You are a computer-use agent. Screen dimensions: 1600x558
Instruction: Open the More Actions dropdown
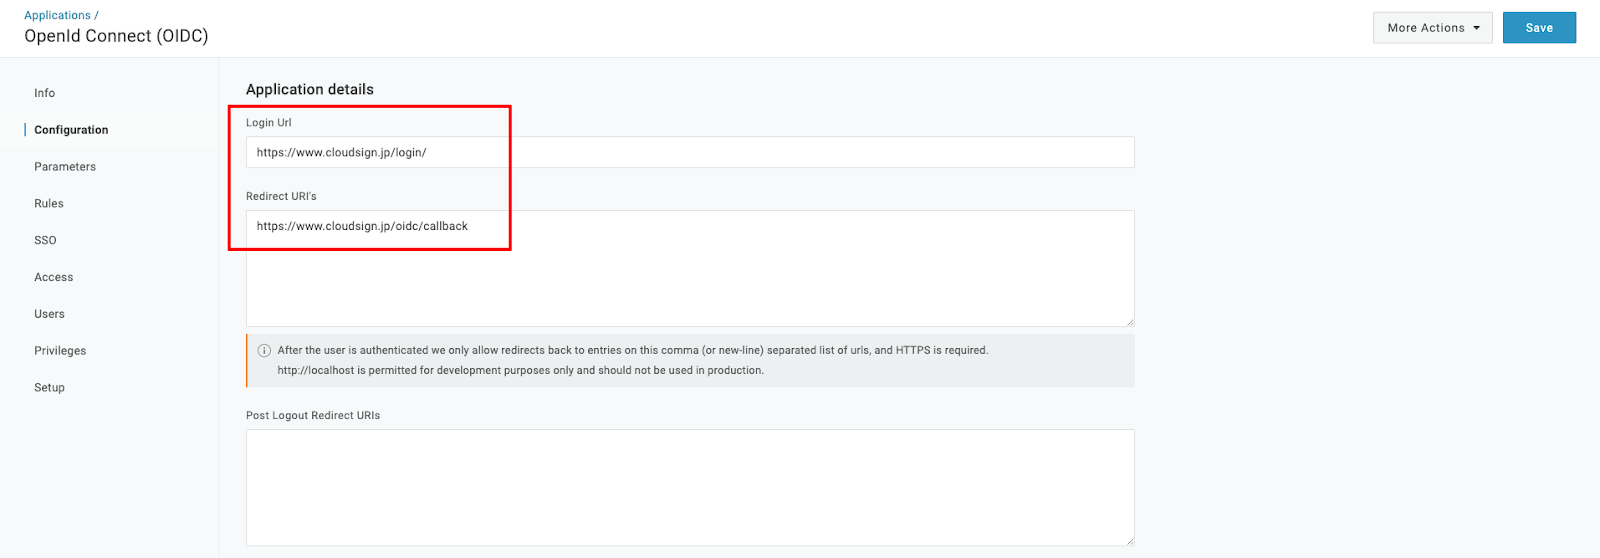tap(1432, 28)
